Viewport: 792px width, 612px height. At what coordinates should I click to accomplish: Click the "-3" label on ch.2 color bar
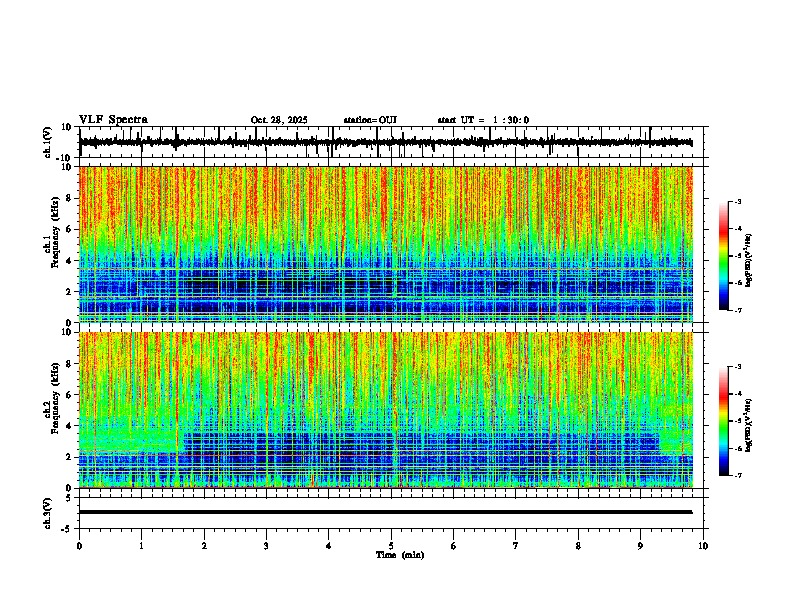coord(737,367)
